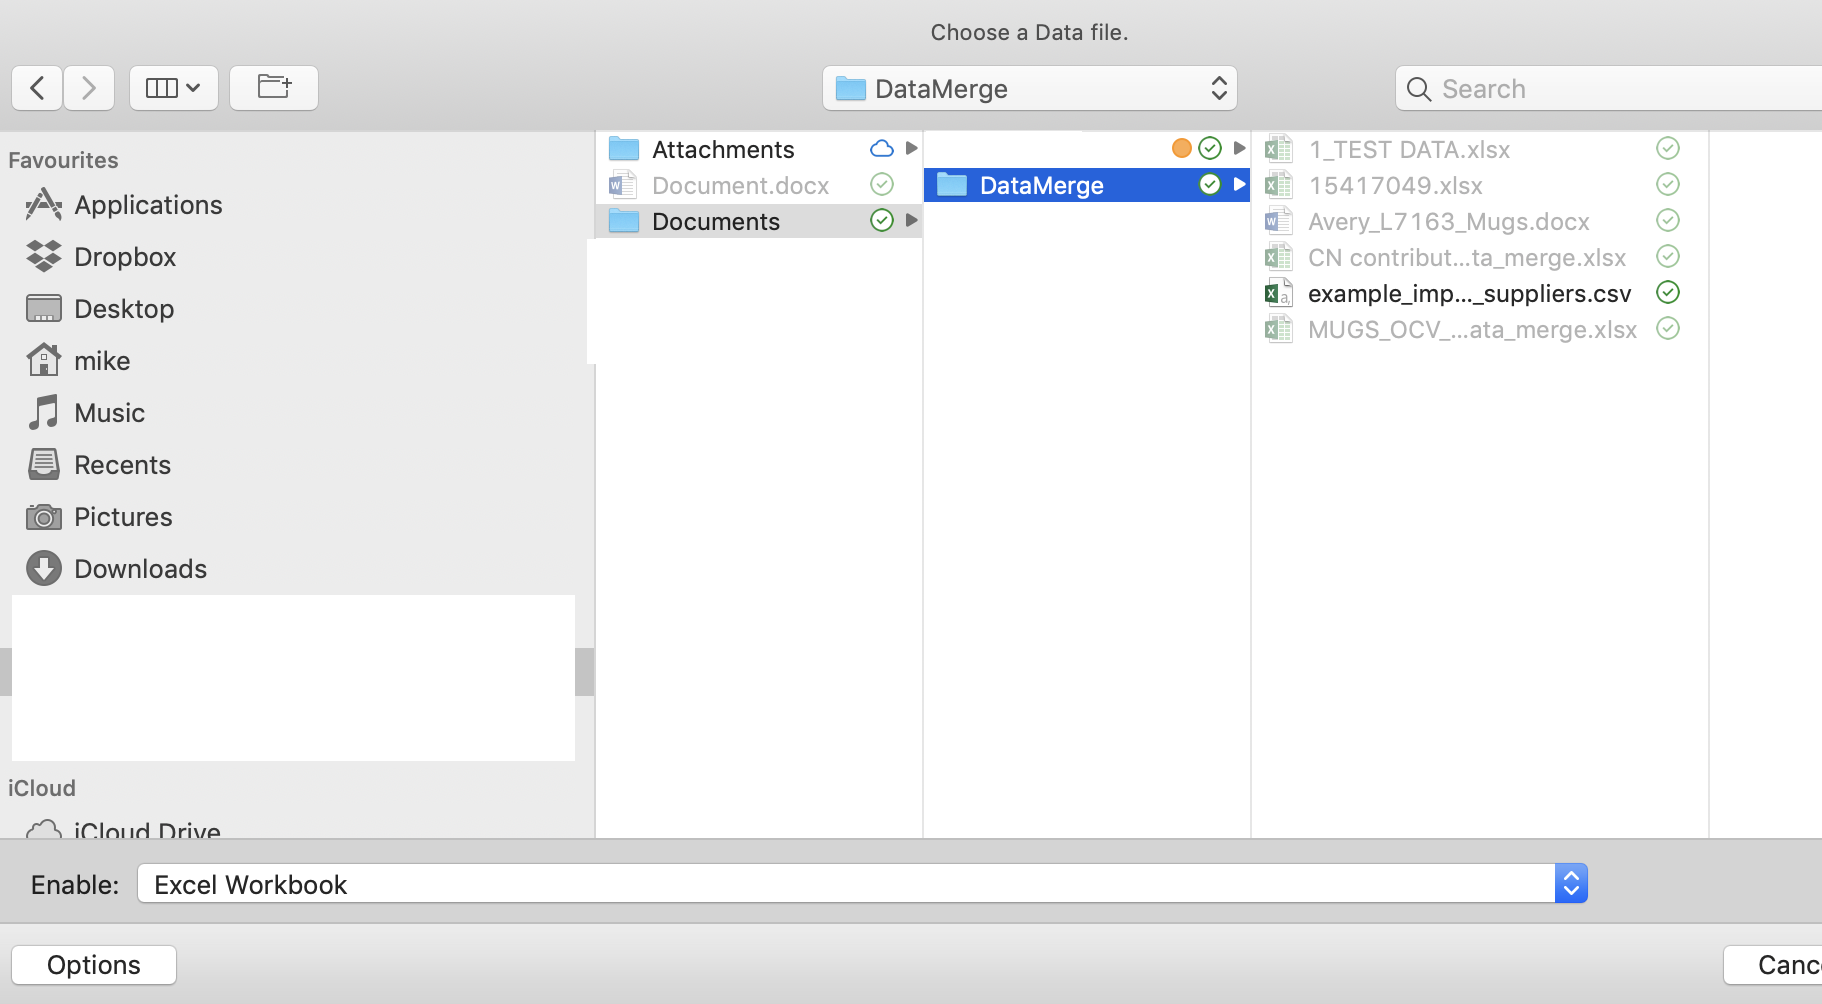Click the Recents tray icon

pyautogui.click(x=44, y=464)
